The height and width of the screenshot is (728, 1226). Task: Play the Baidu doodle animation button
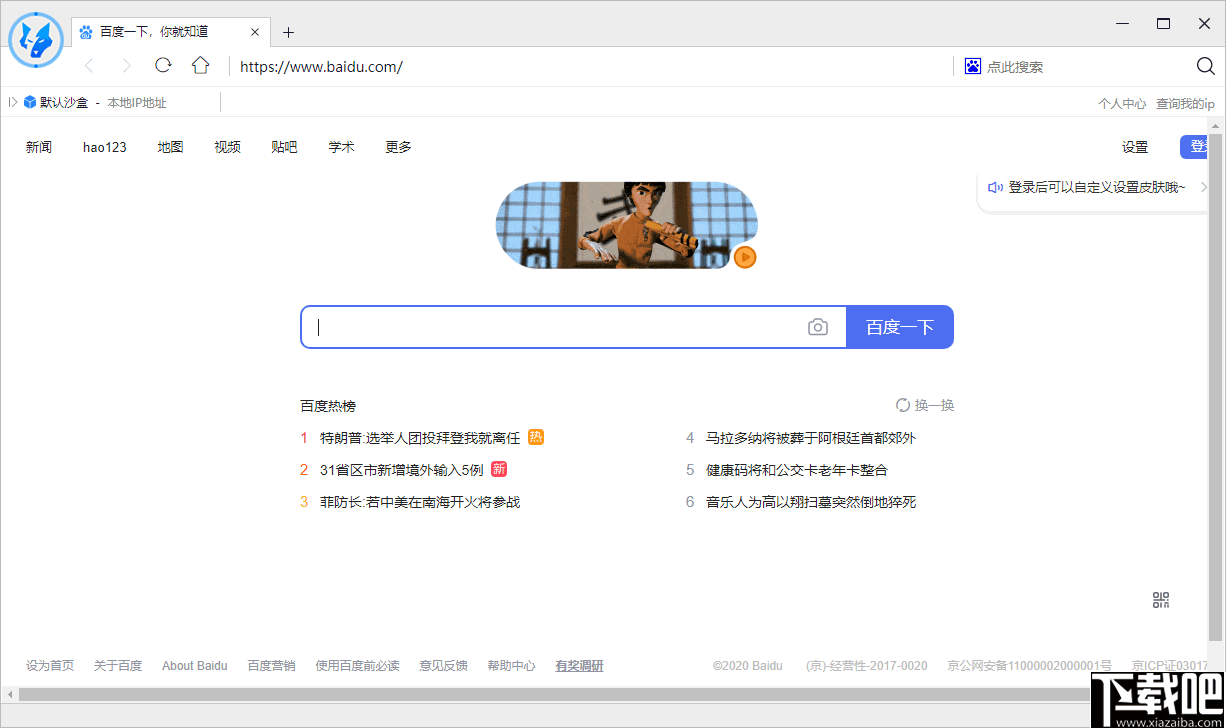[744, 257]
